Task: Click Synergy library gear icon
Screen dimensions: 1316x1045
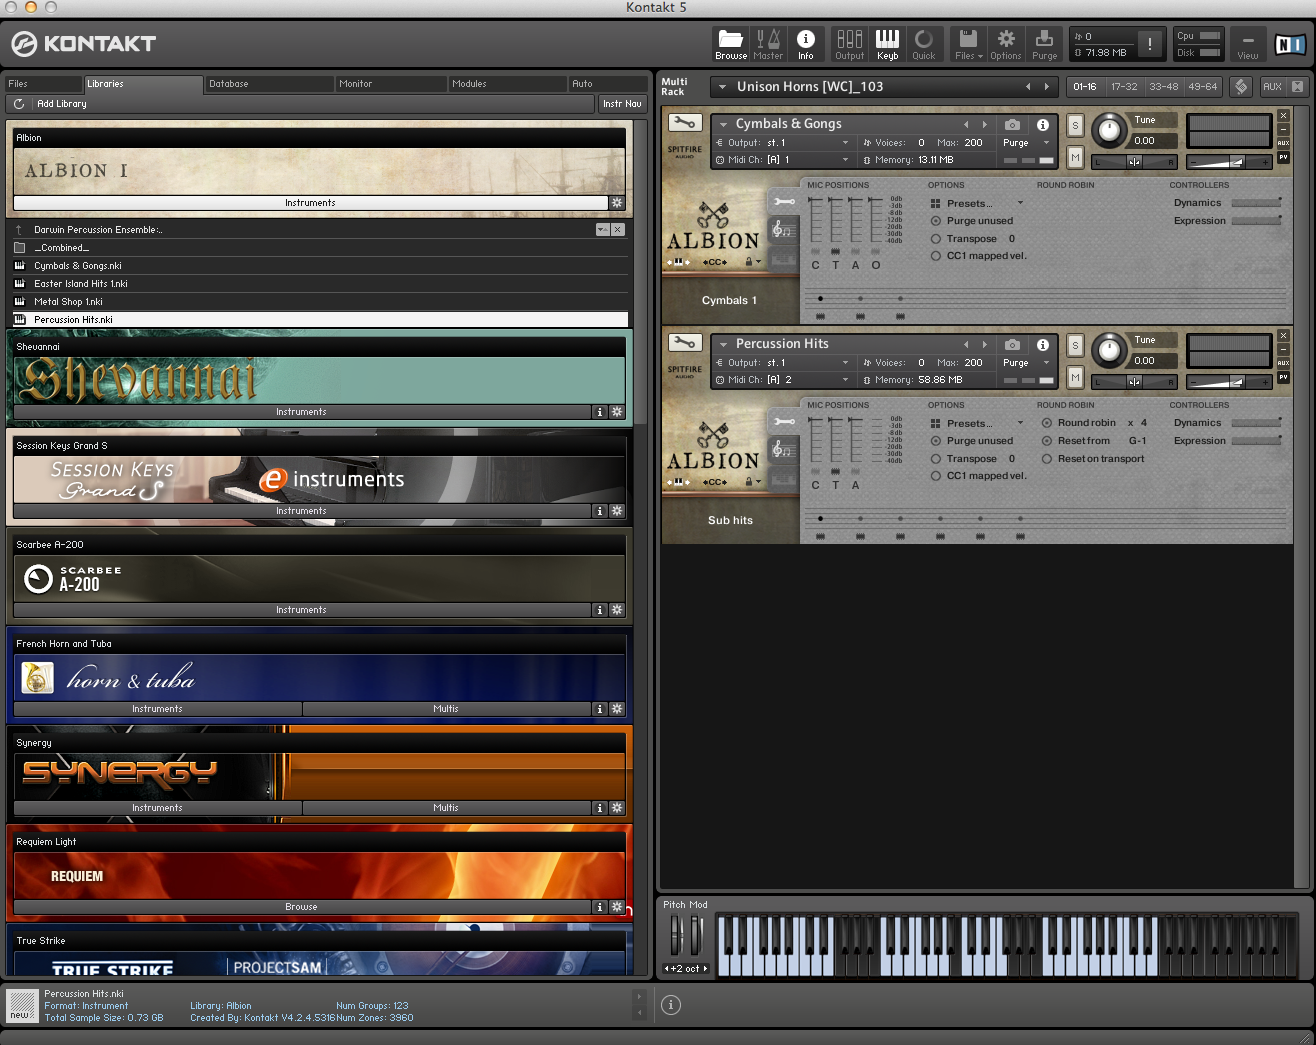Action: (617, 808)
